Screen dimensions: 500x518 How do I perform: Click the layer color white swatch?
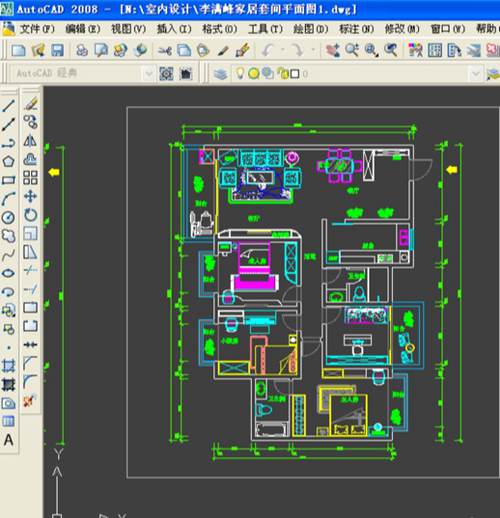[x=295, y=74]
